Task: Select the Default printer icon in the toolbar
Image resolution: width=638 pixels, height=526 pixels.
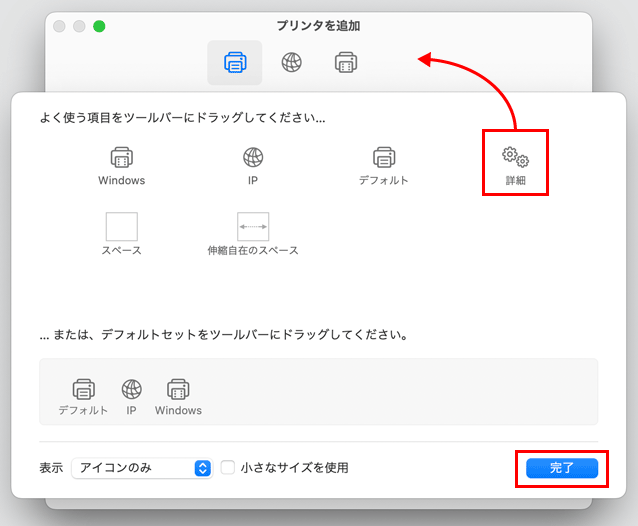Action: tap(235, 63)
